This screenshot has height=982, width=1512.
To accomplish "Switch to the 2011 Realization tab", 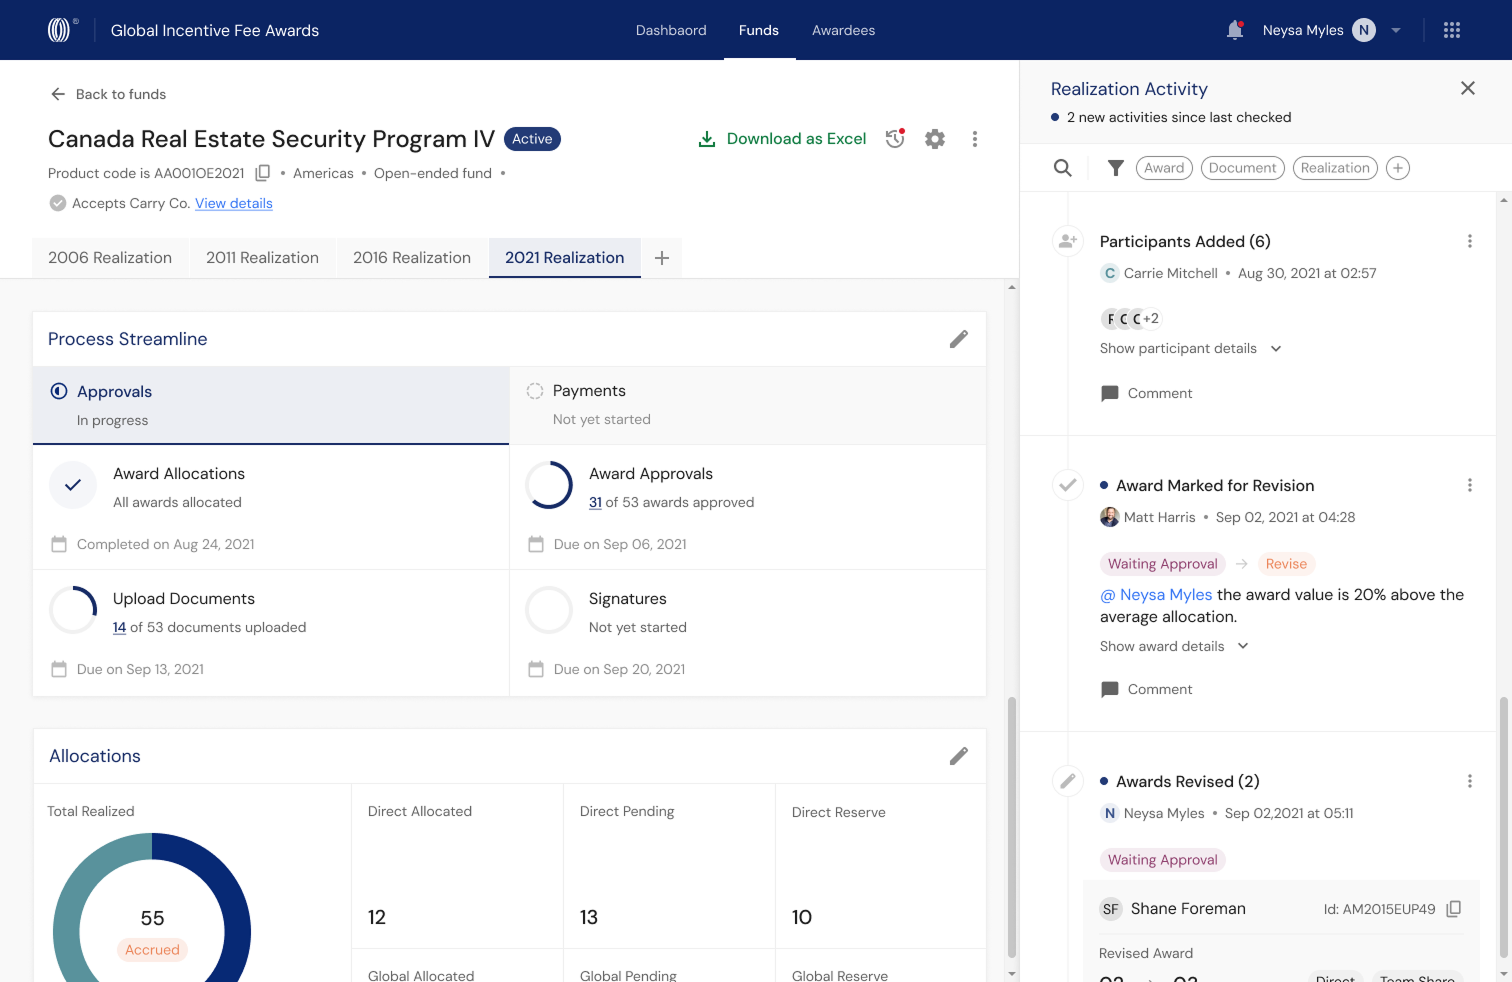I will [x=262, y=258].
